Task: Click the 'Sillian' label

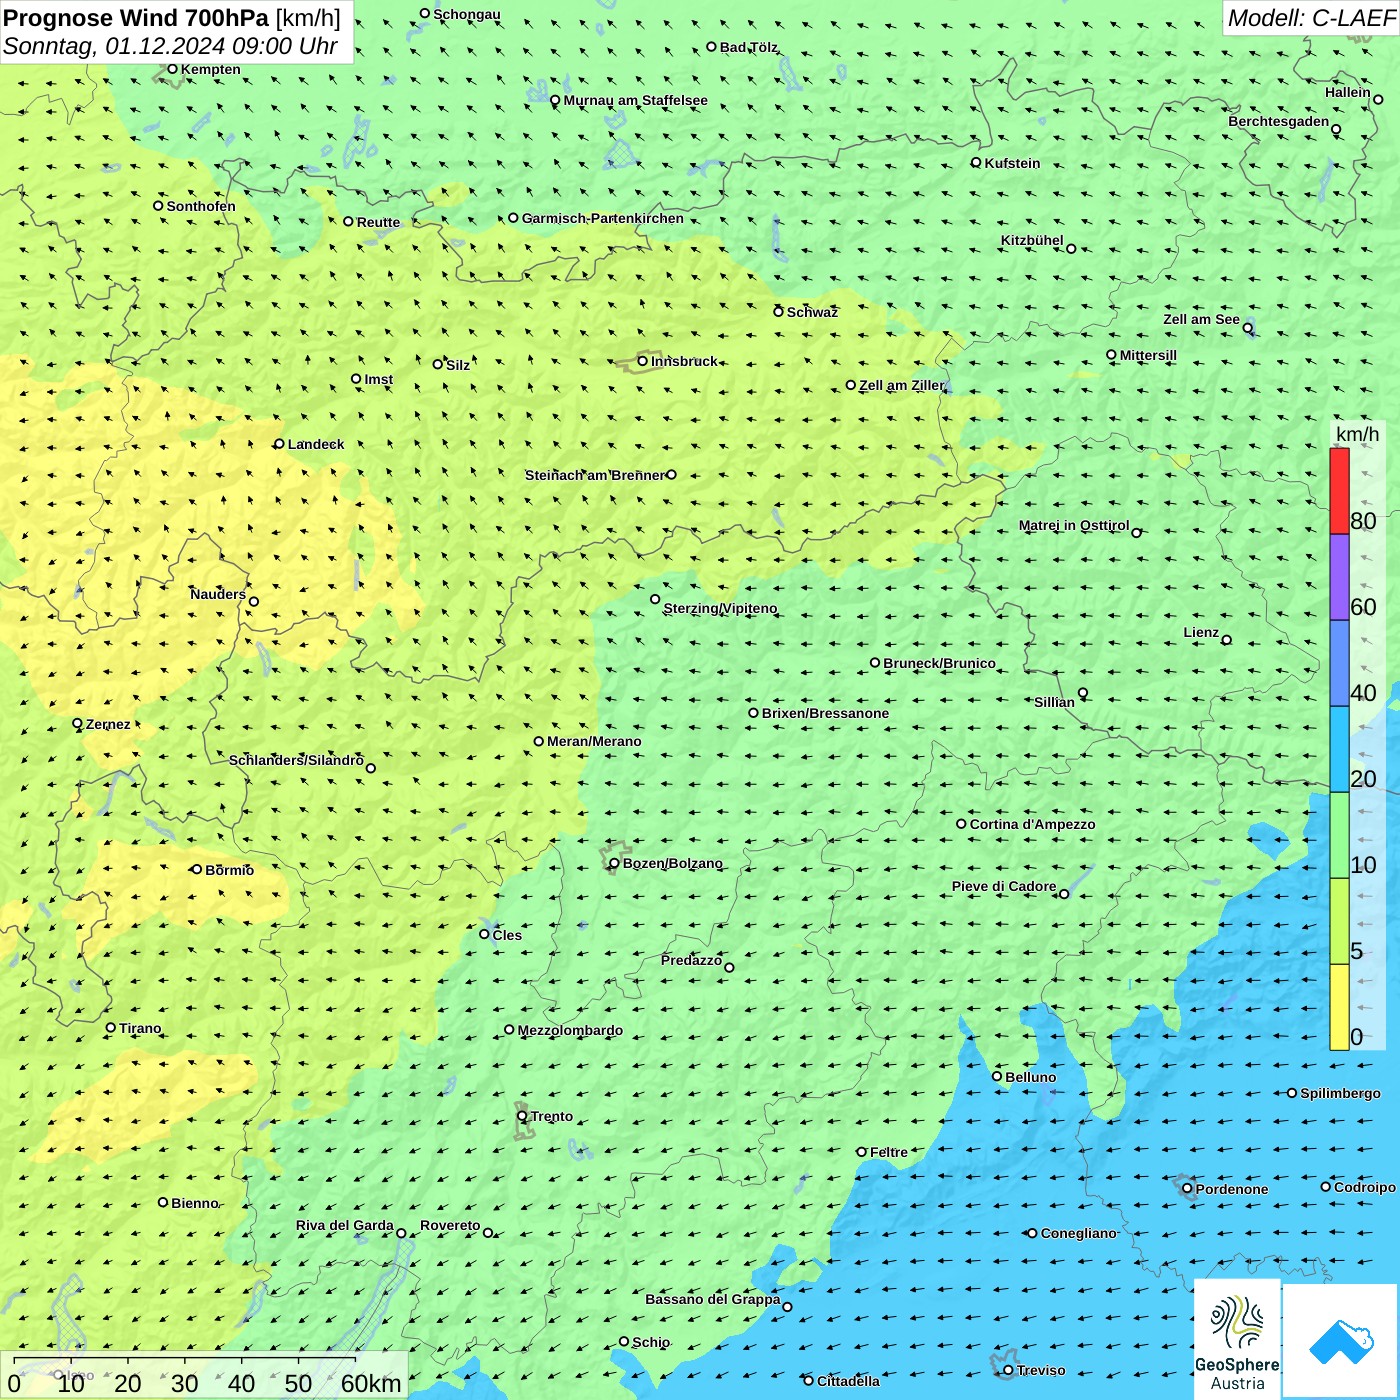Action: (x=1054, y=702)
